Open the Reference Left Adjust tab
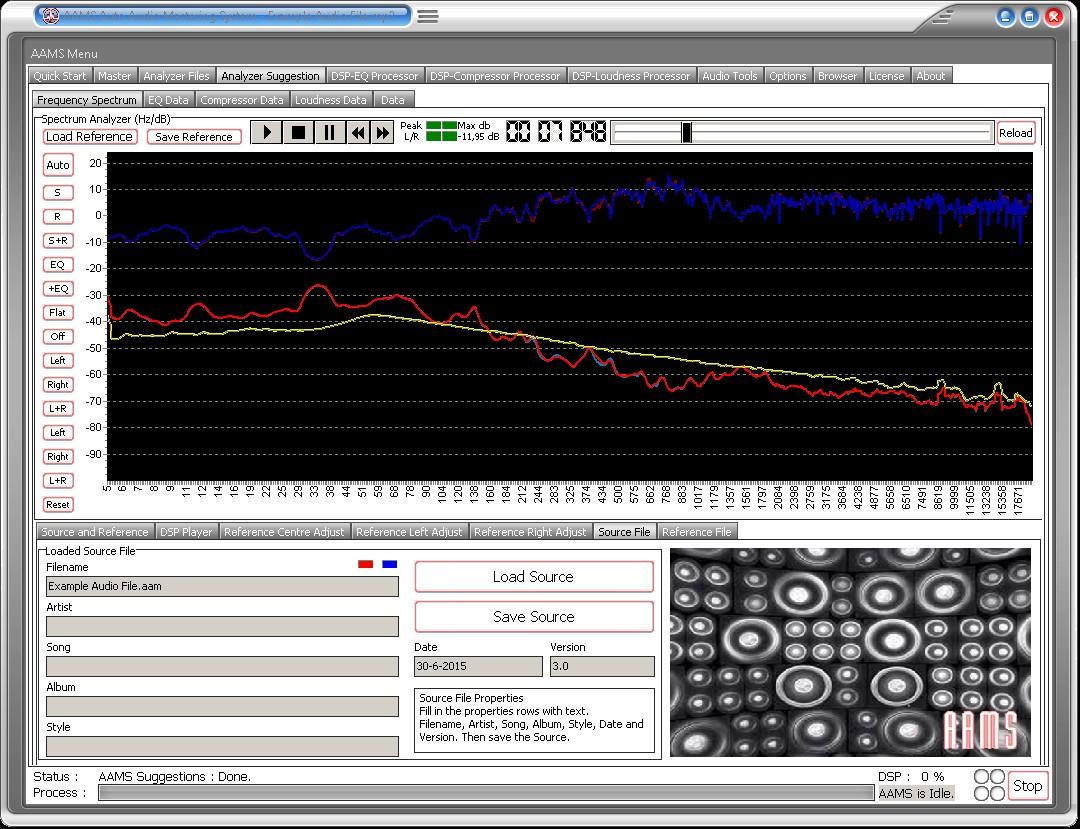The height and width of the screenshot is (829, 1080). [x=409, y=532]
